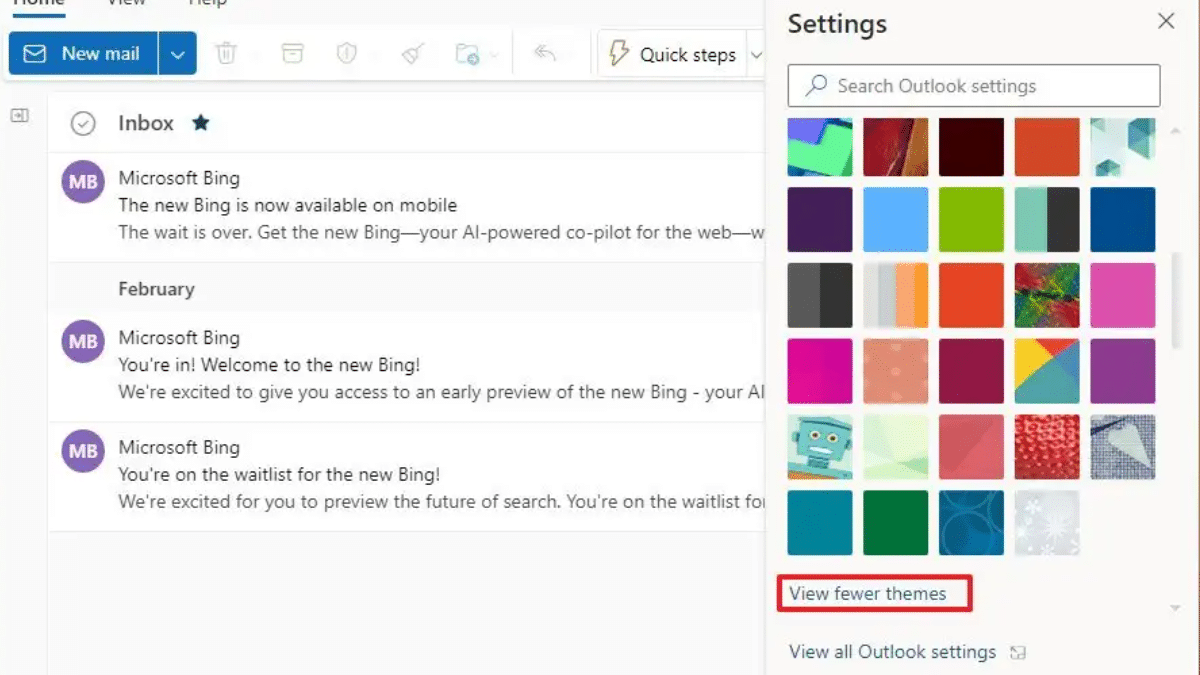Screen dimensions: 1200x675
Task: Select the red knit texture theme
Action: pos(1047,447)
